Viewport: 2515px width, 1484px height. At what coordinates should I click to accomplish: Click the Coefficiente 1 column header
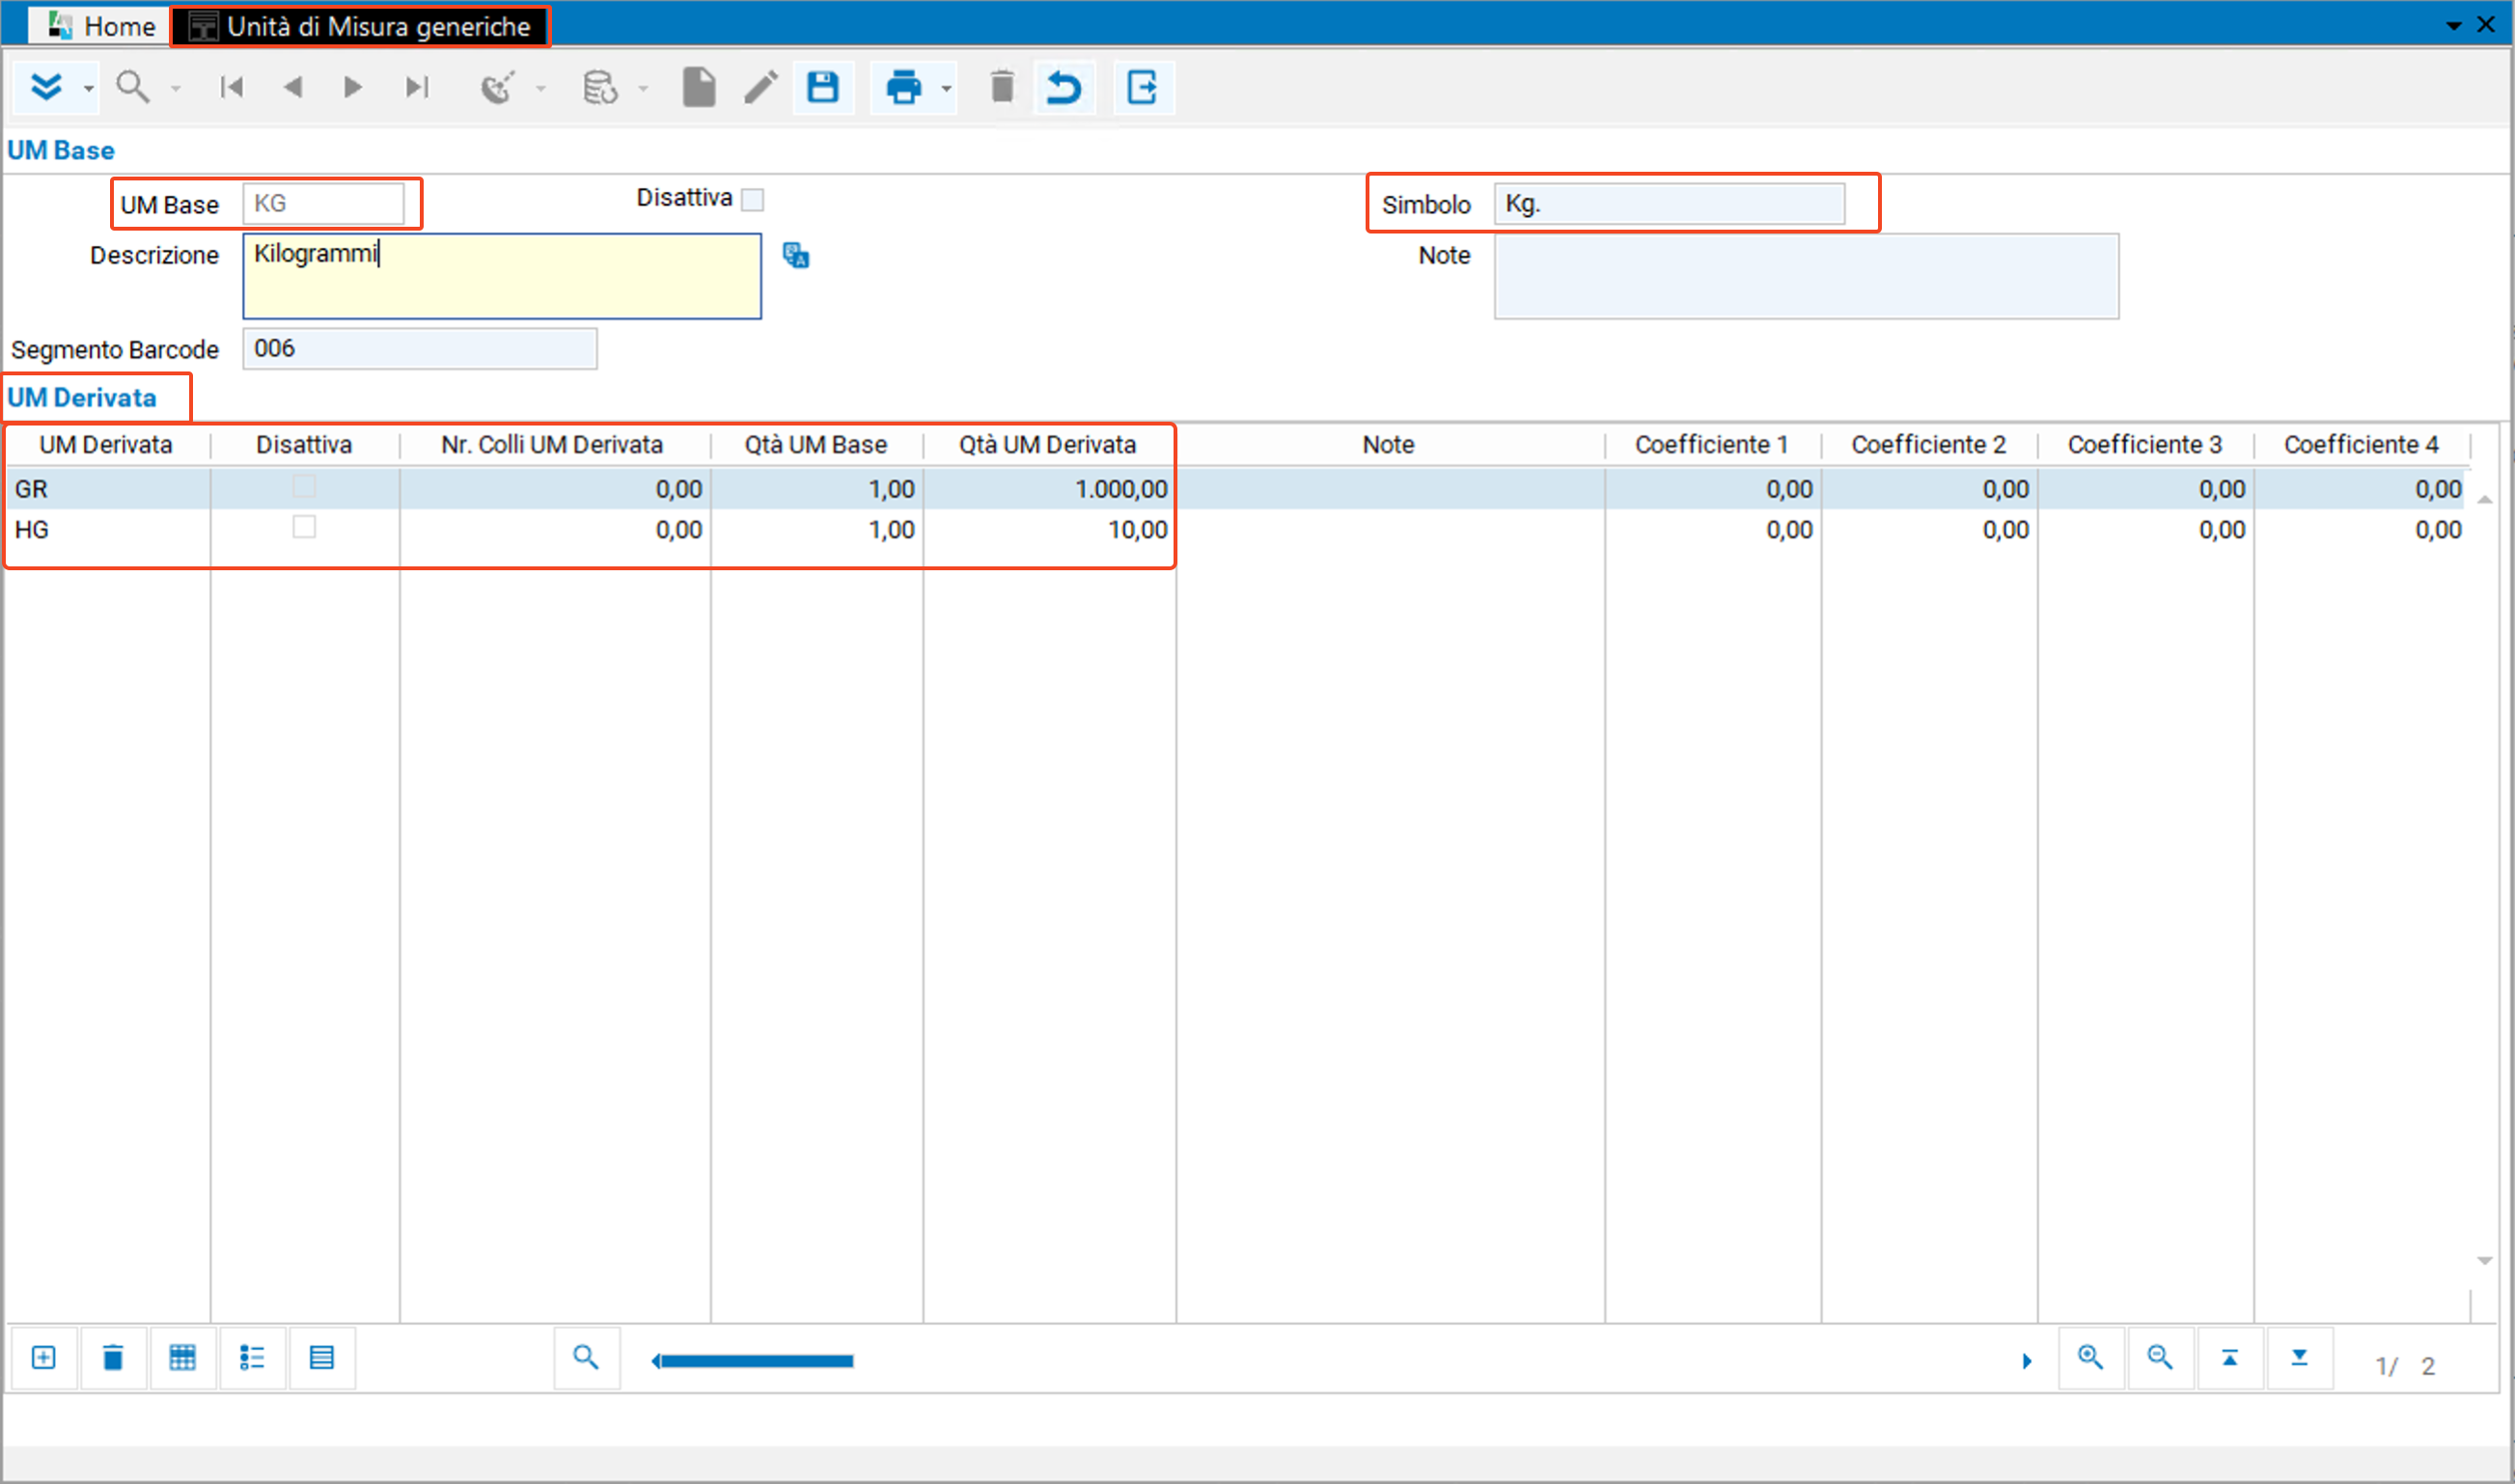tap(1712, 445)
